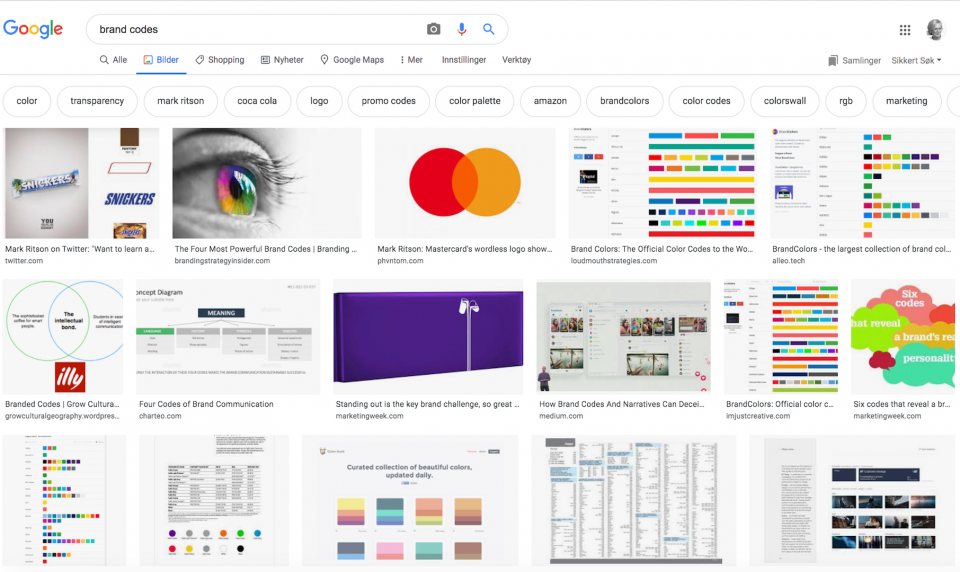The height and width of the screenshot is (572, 960).
Task: Open the Mastercard circles logo image
Action: 465,183
